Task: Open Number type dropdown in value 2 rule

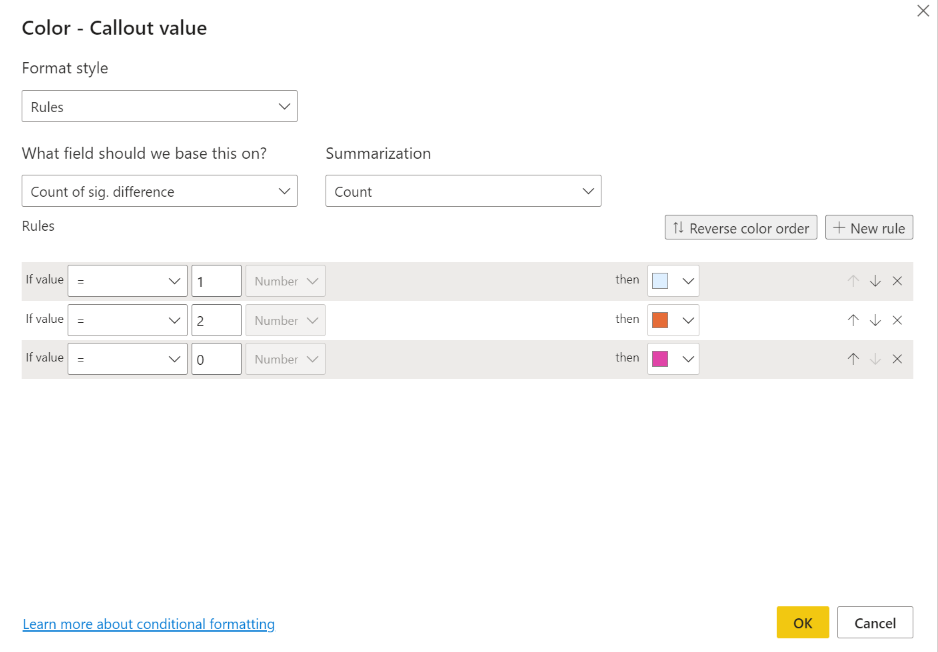Action: click(285, 320)
